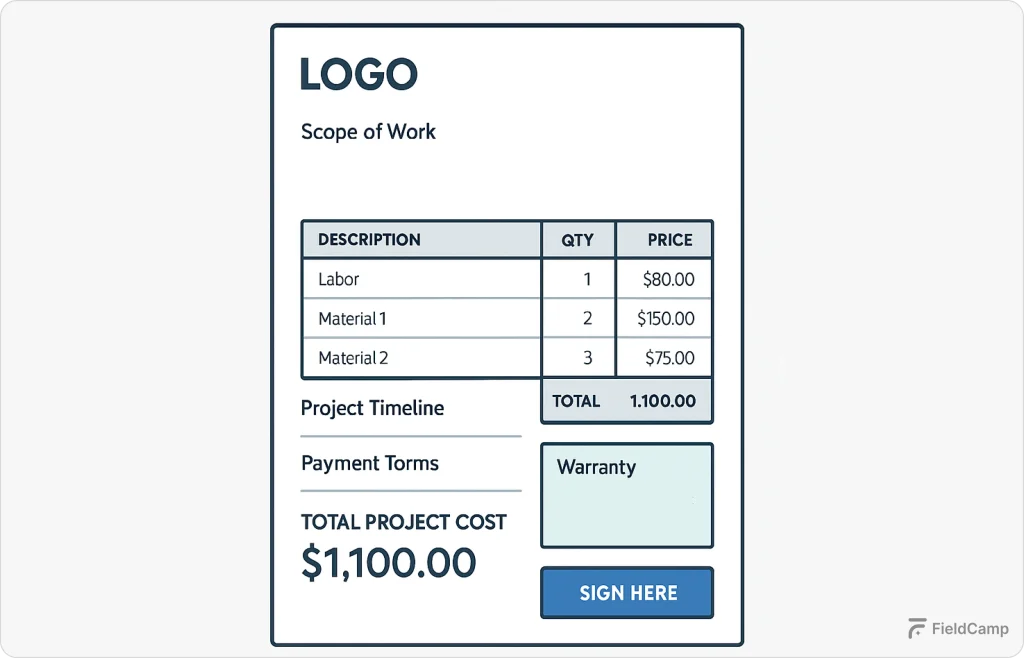Click the TOTAL PROJECT COST label
This screenshot has width=1024, height=658.
pos(404,522)
